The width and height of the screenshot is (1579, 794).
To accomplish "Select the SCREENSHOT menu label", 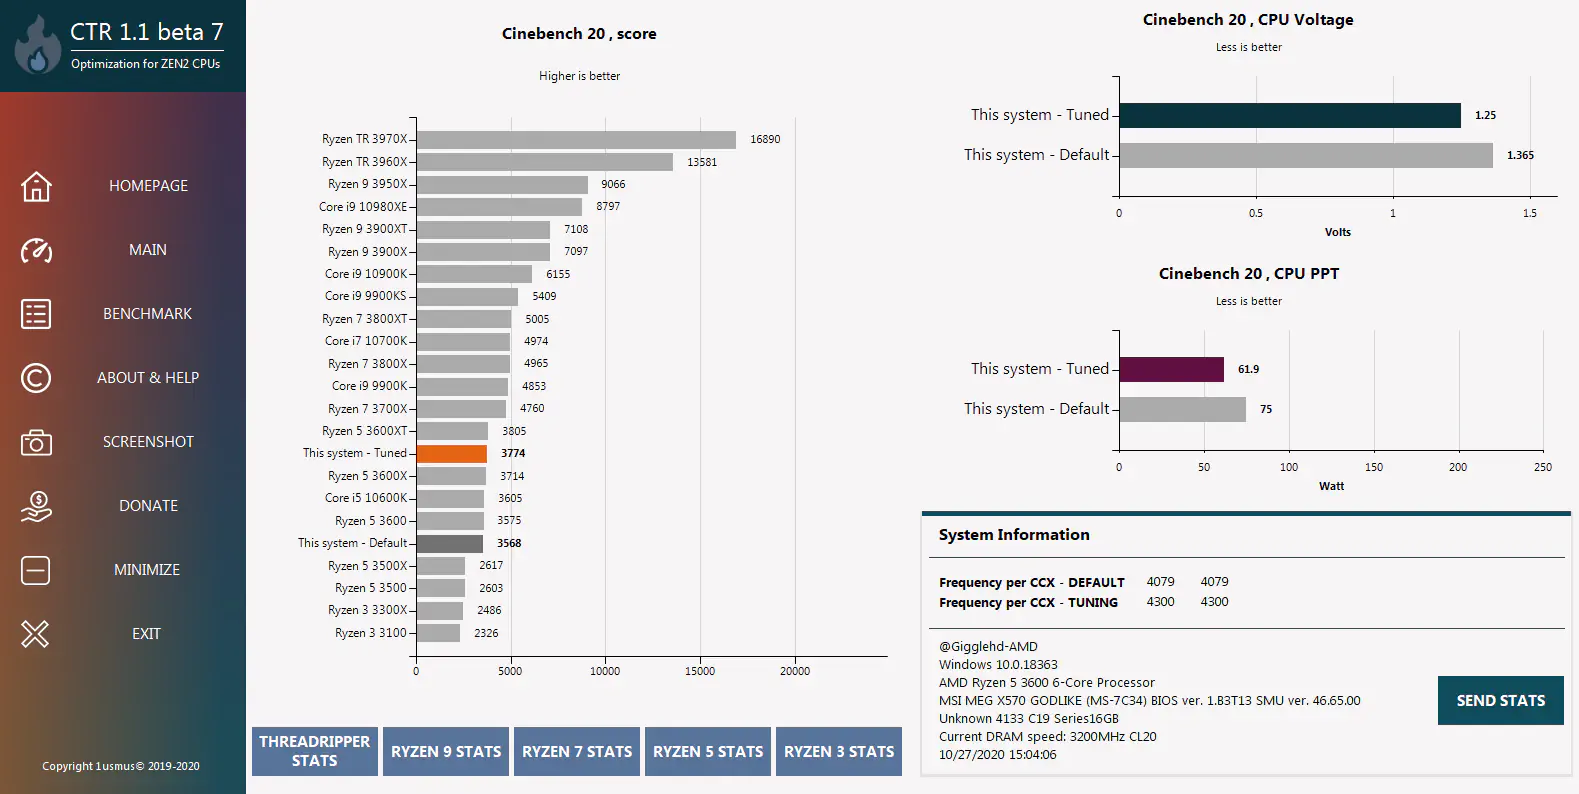I will (148, 442).
